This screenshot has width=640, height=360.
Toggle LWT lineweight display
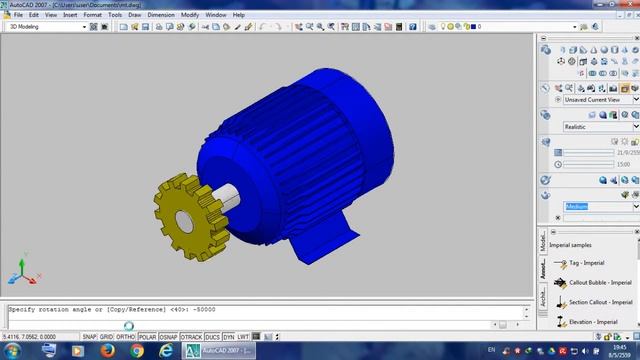point(243,337)
